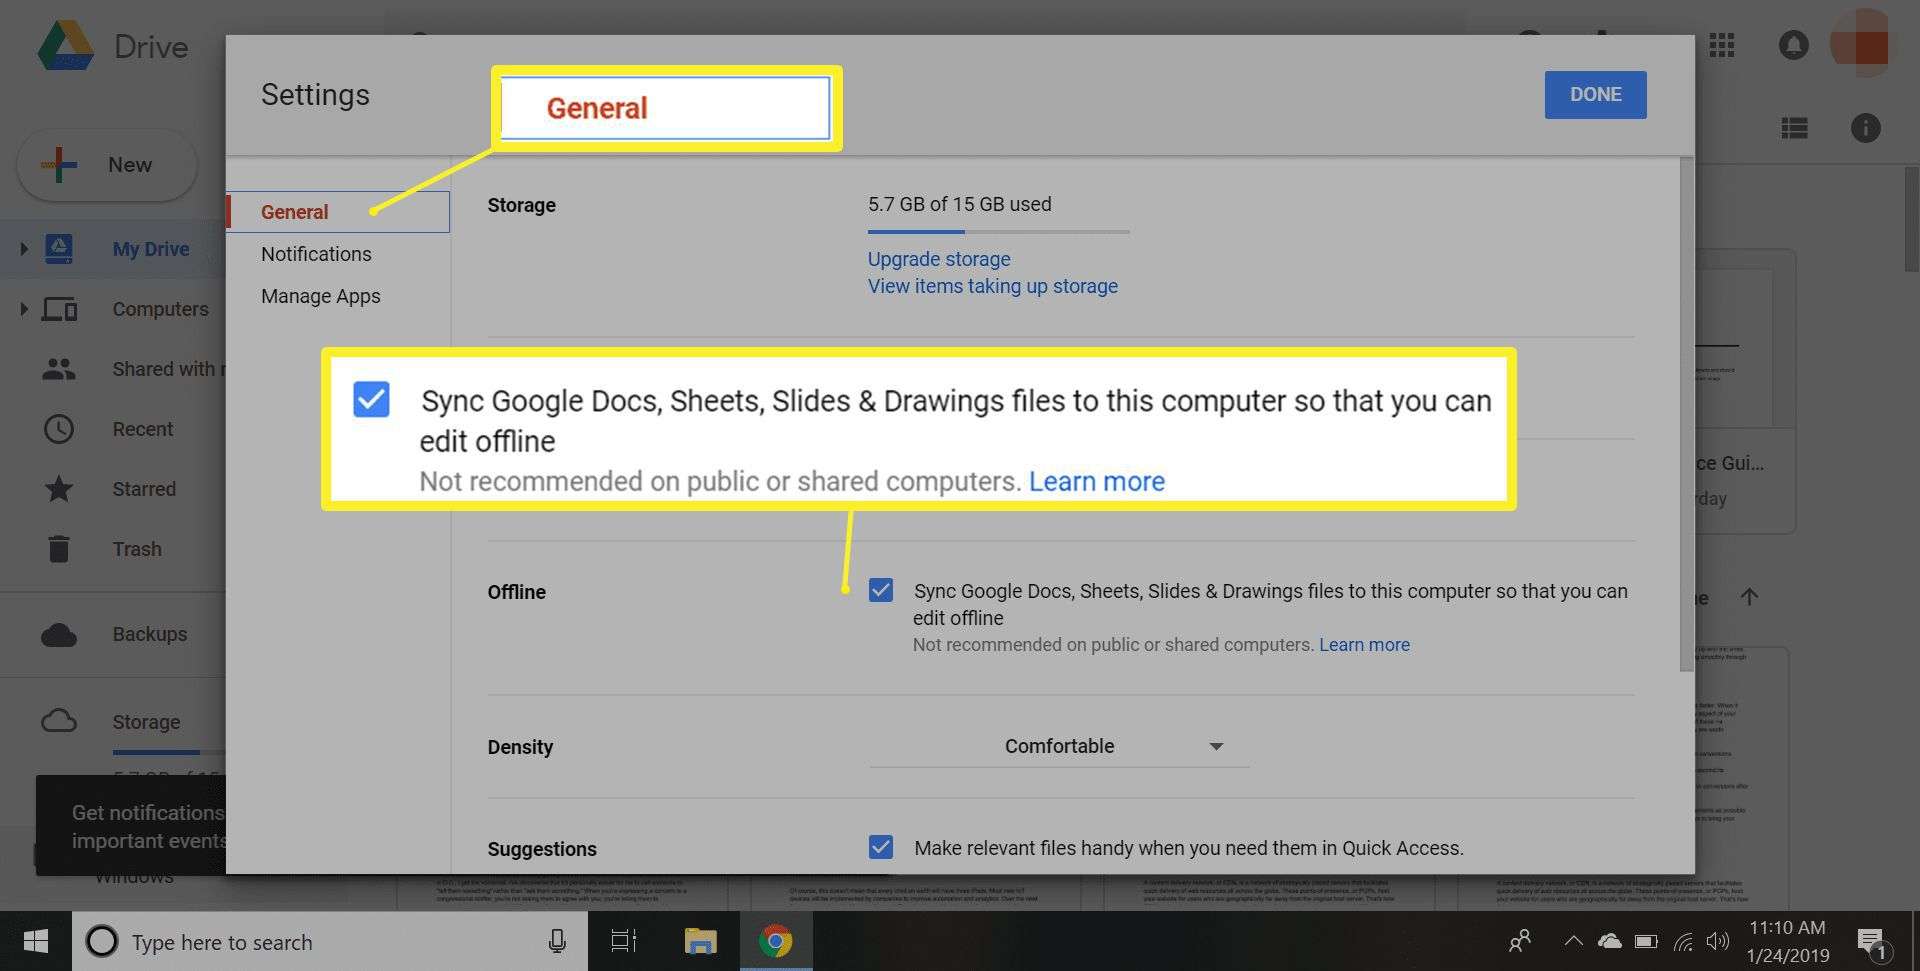This screenshot has height=971, width=1920.
Task: Click Type here to search box
Action: (x=330, y=941)
